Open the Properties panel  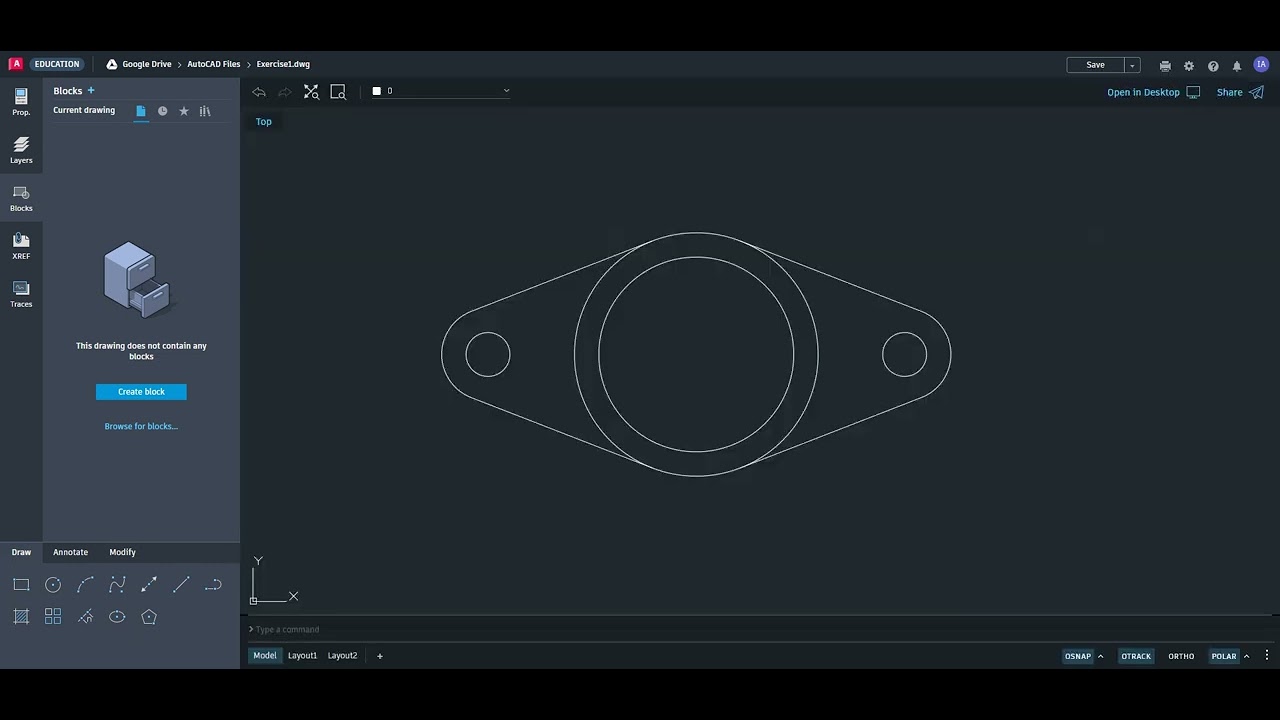coord(21,102)
